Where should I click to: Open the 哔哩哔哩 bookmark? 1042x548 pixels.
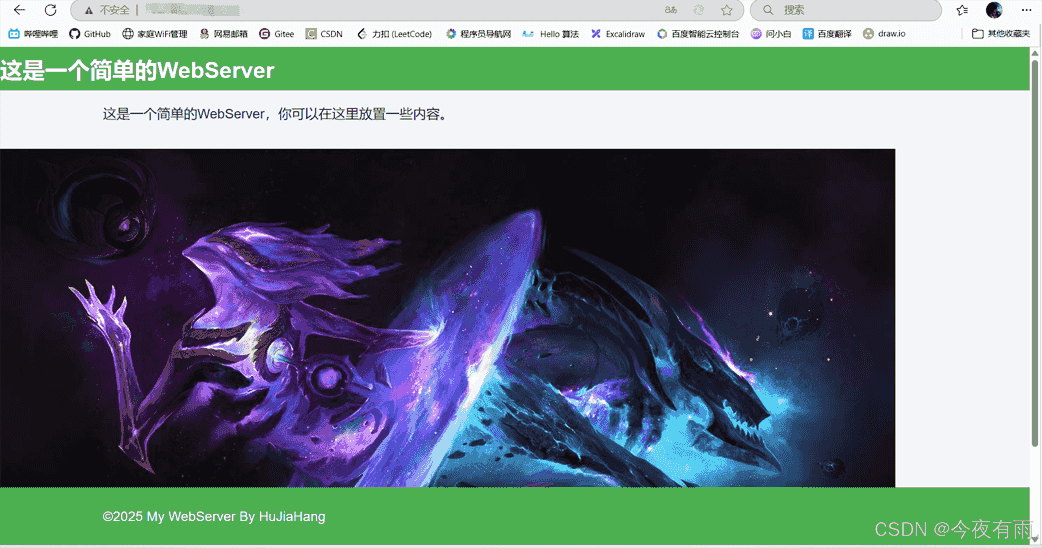point(33,34)
